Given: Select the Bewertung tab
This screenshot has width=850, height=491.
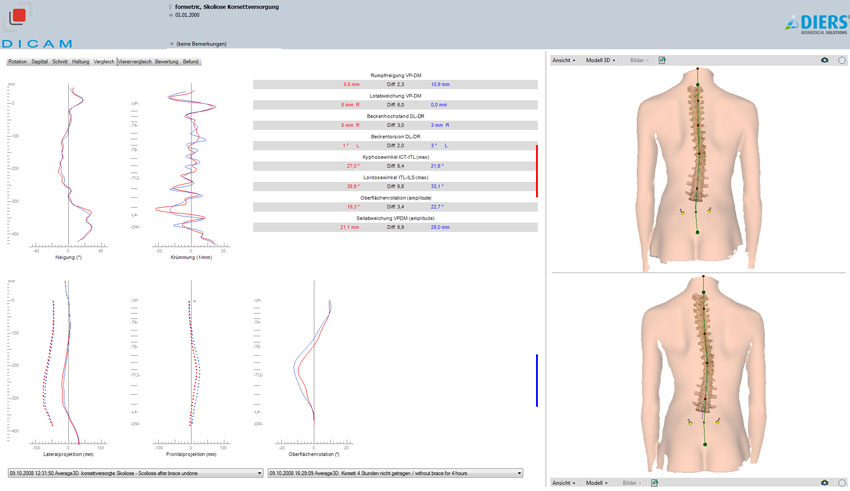Looking at the screenshot, I should click(166, 62).
